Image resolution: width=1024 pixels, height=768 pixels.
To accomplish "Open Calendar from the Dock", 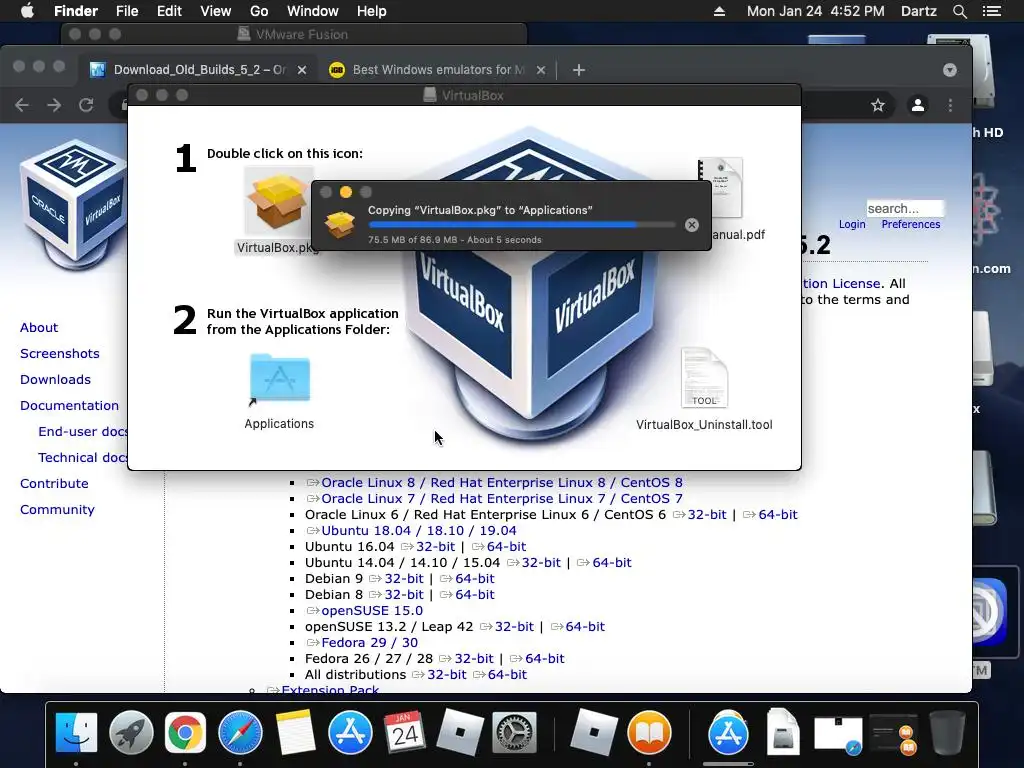I will (404, 732).
